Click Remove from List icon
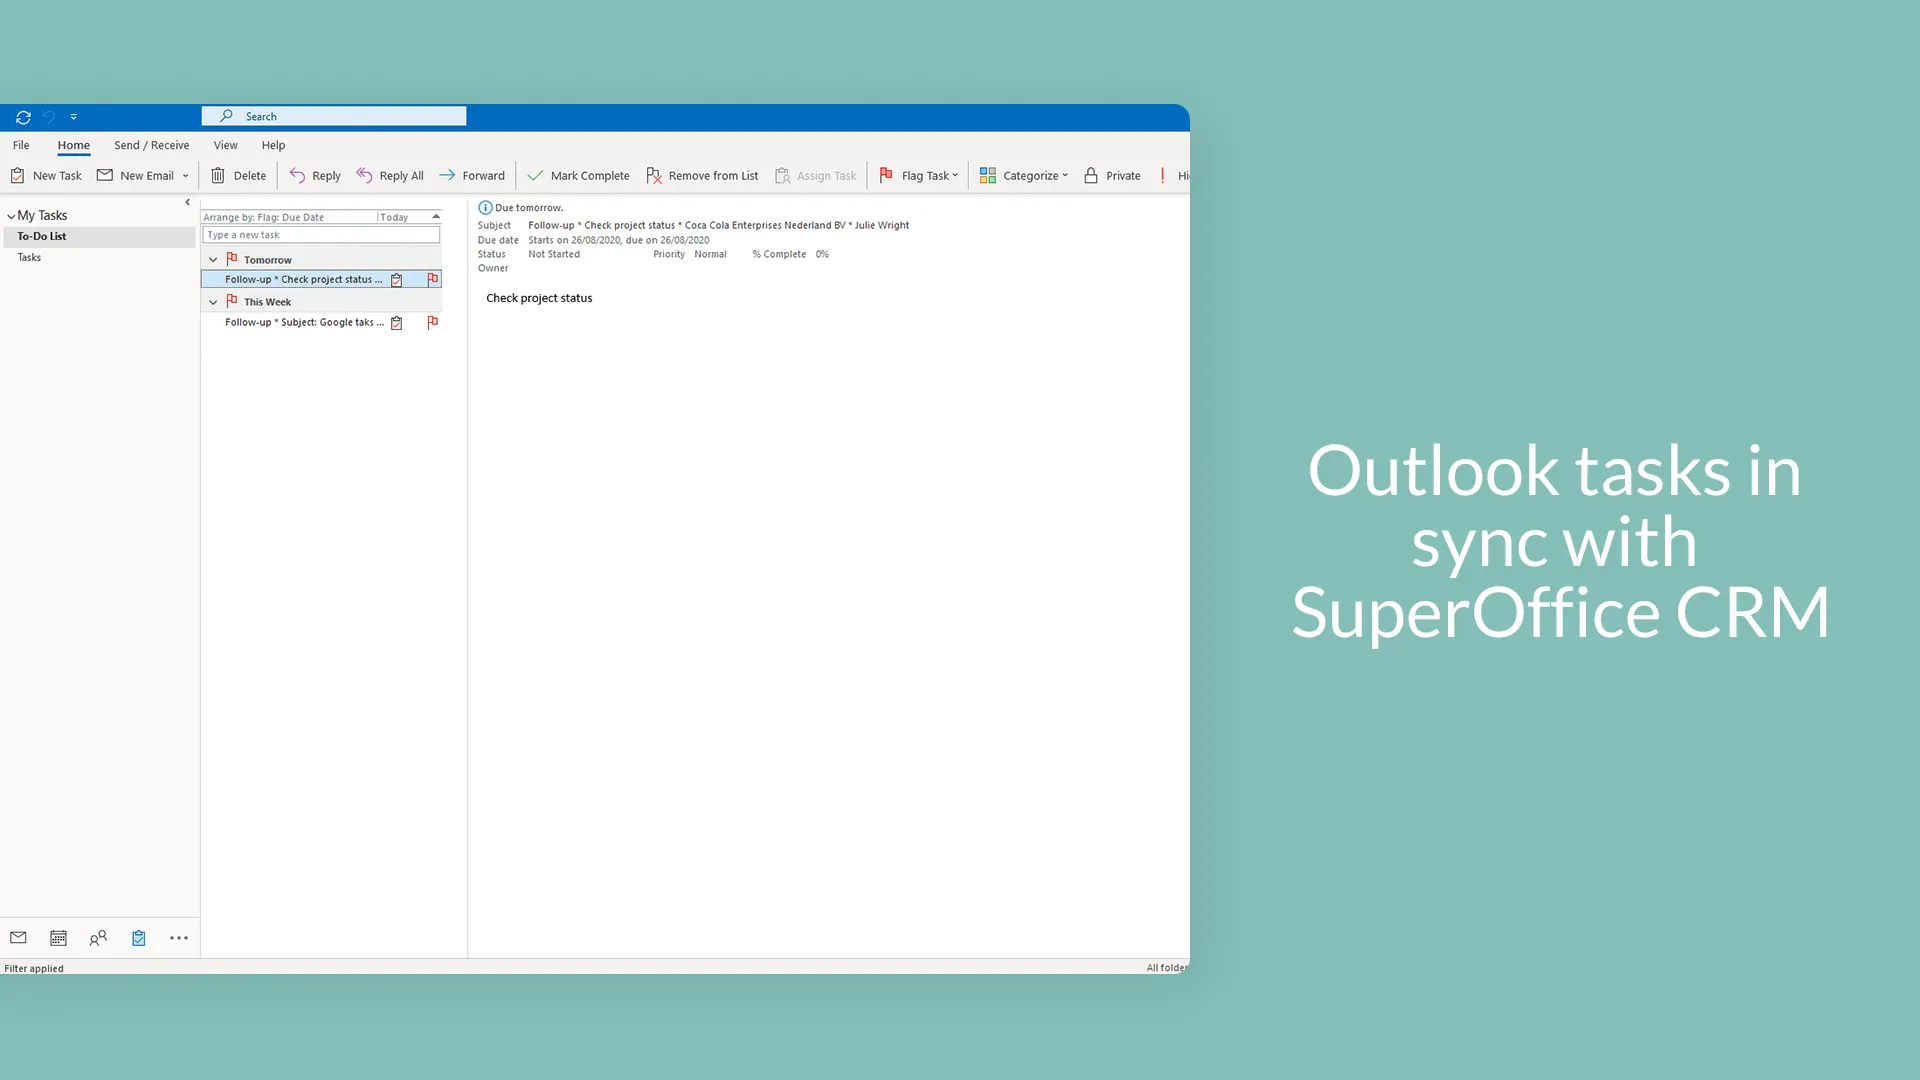Viewport: 1920px width, 1080px height. pyautogui.click(x=654, y=176)
